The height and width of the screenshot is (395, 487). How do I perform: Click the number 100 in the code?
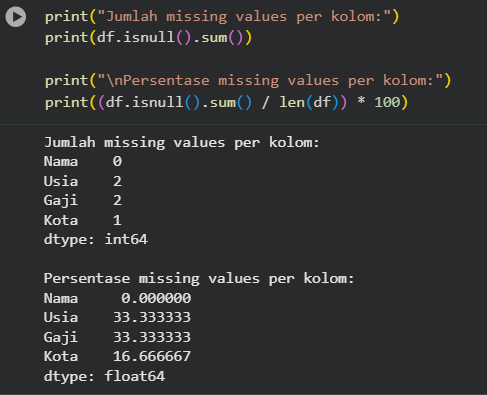tap(387, 102)
